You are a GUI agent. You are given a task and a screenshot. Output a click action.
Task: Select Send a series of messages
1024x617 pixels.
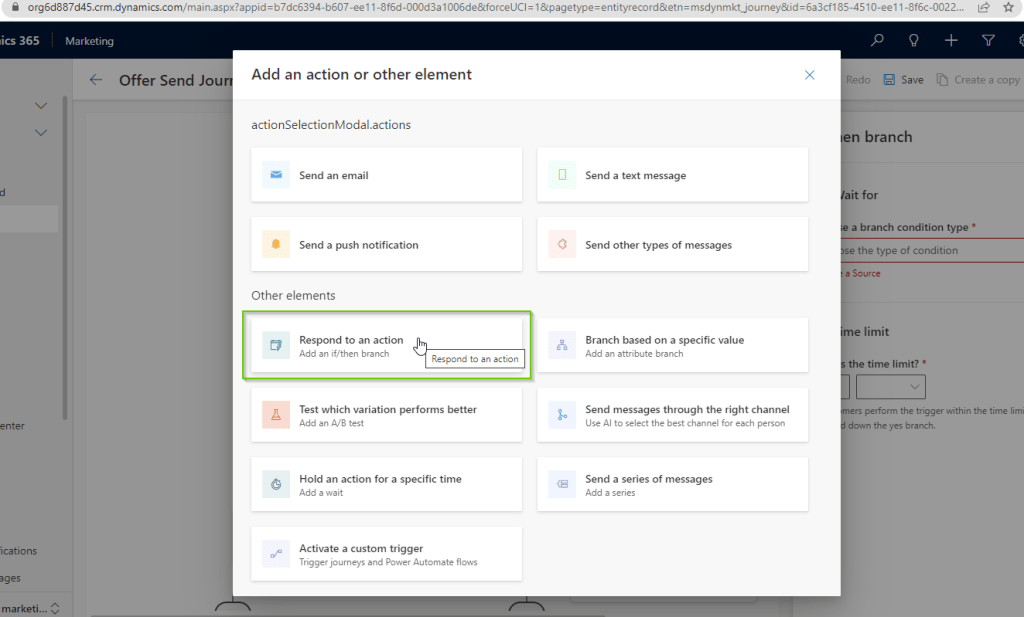(x=672, y=485)
